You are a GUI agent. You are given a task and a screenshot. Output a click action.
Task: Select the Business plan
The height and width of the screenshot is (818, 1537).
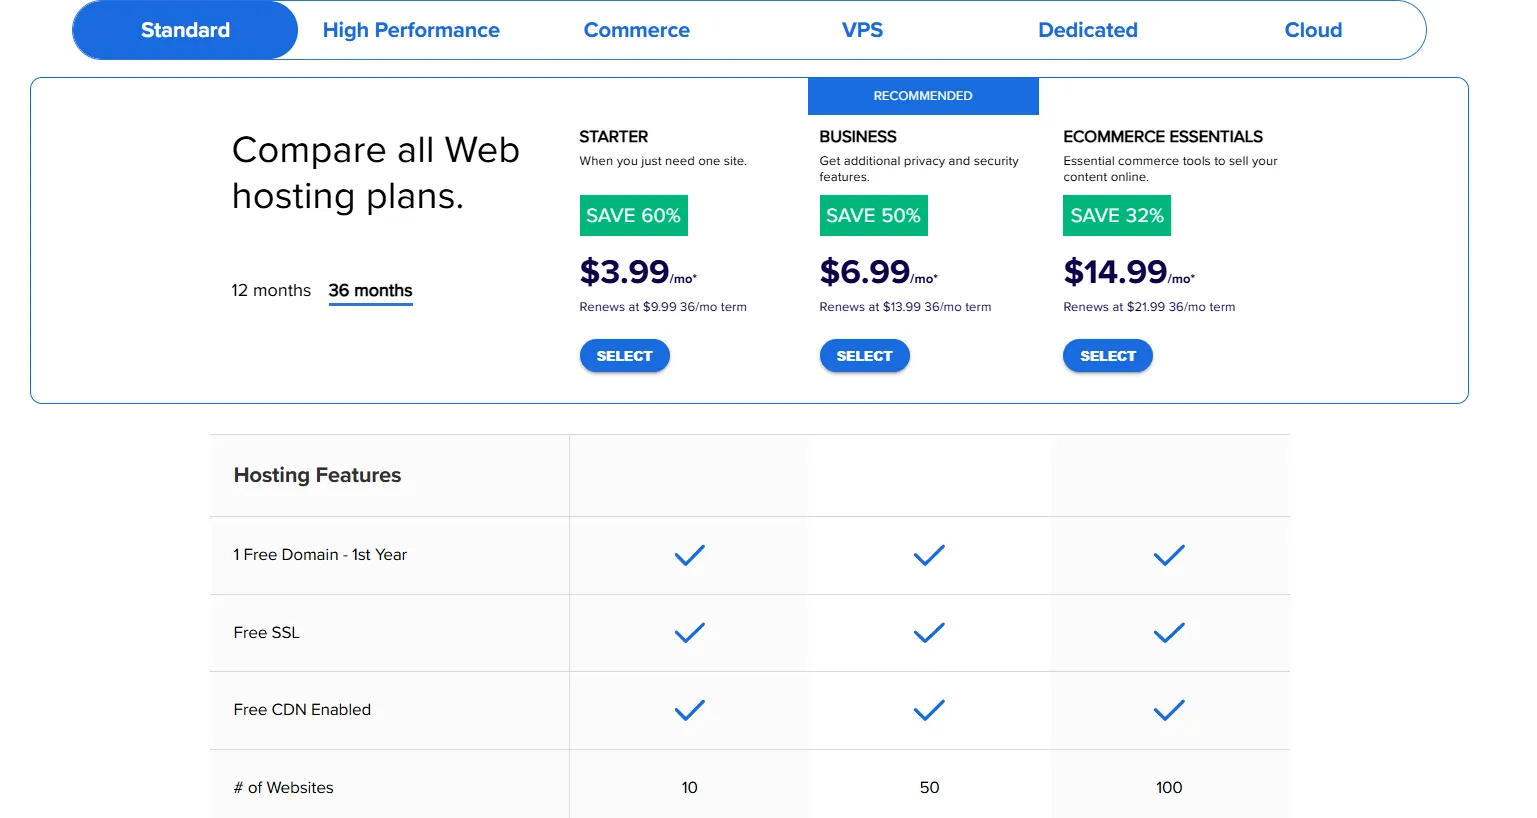tap(864, 355)
